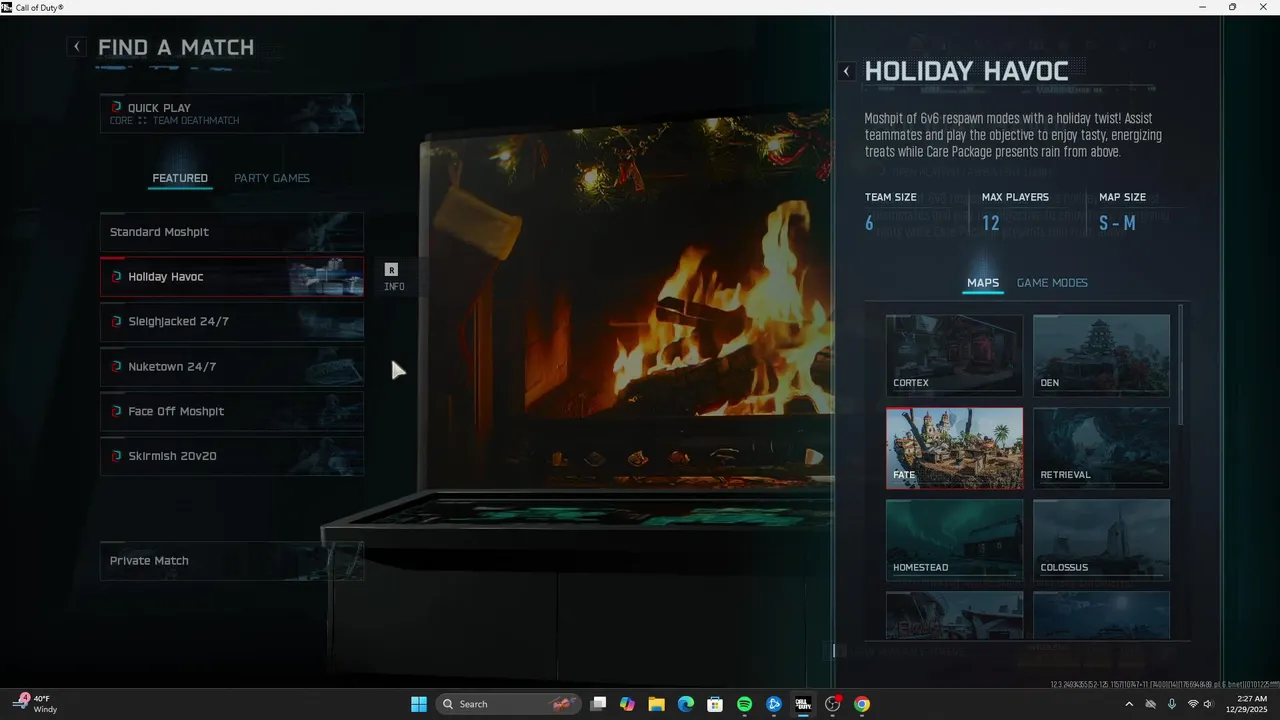Select Quick Play Team Deathmatch

pyautogui.click(x=232, y=114)
